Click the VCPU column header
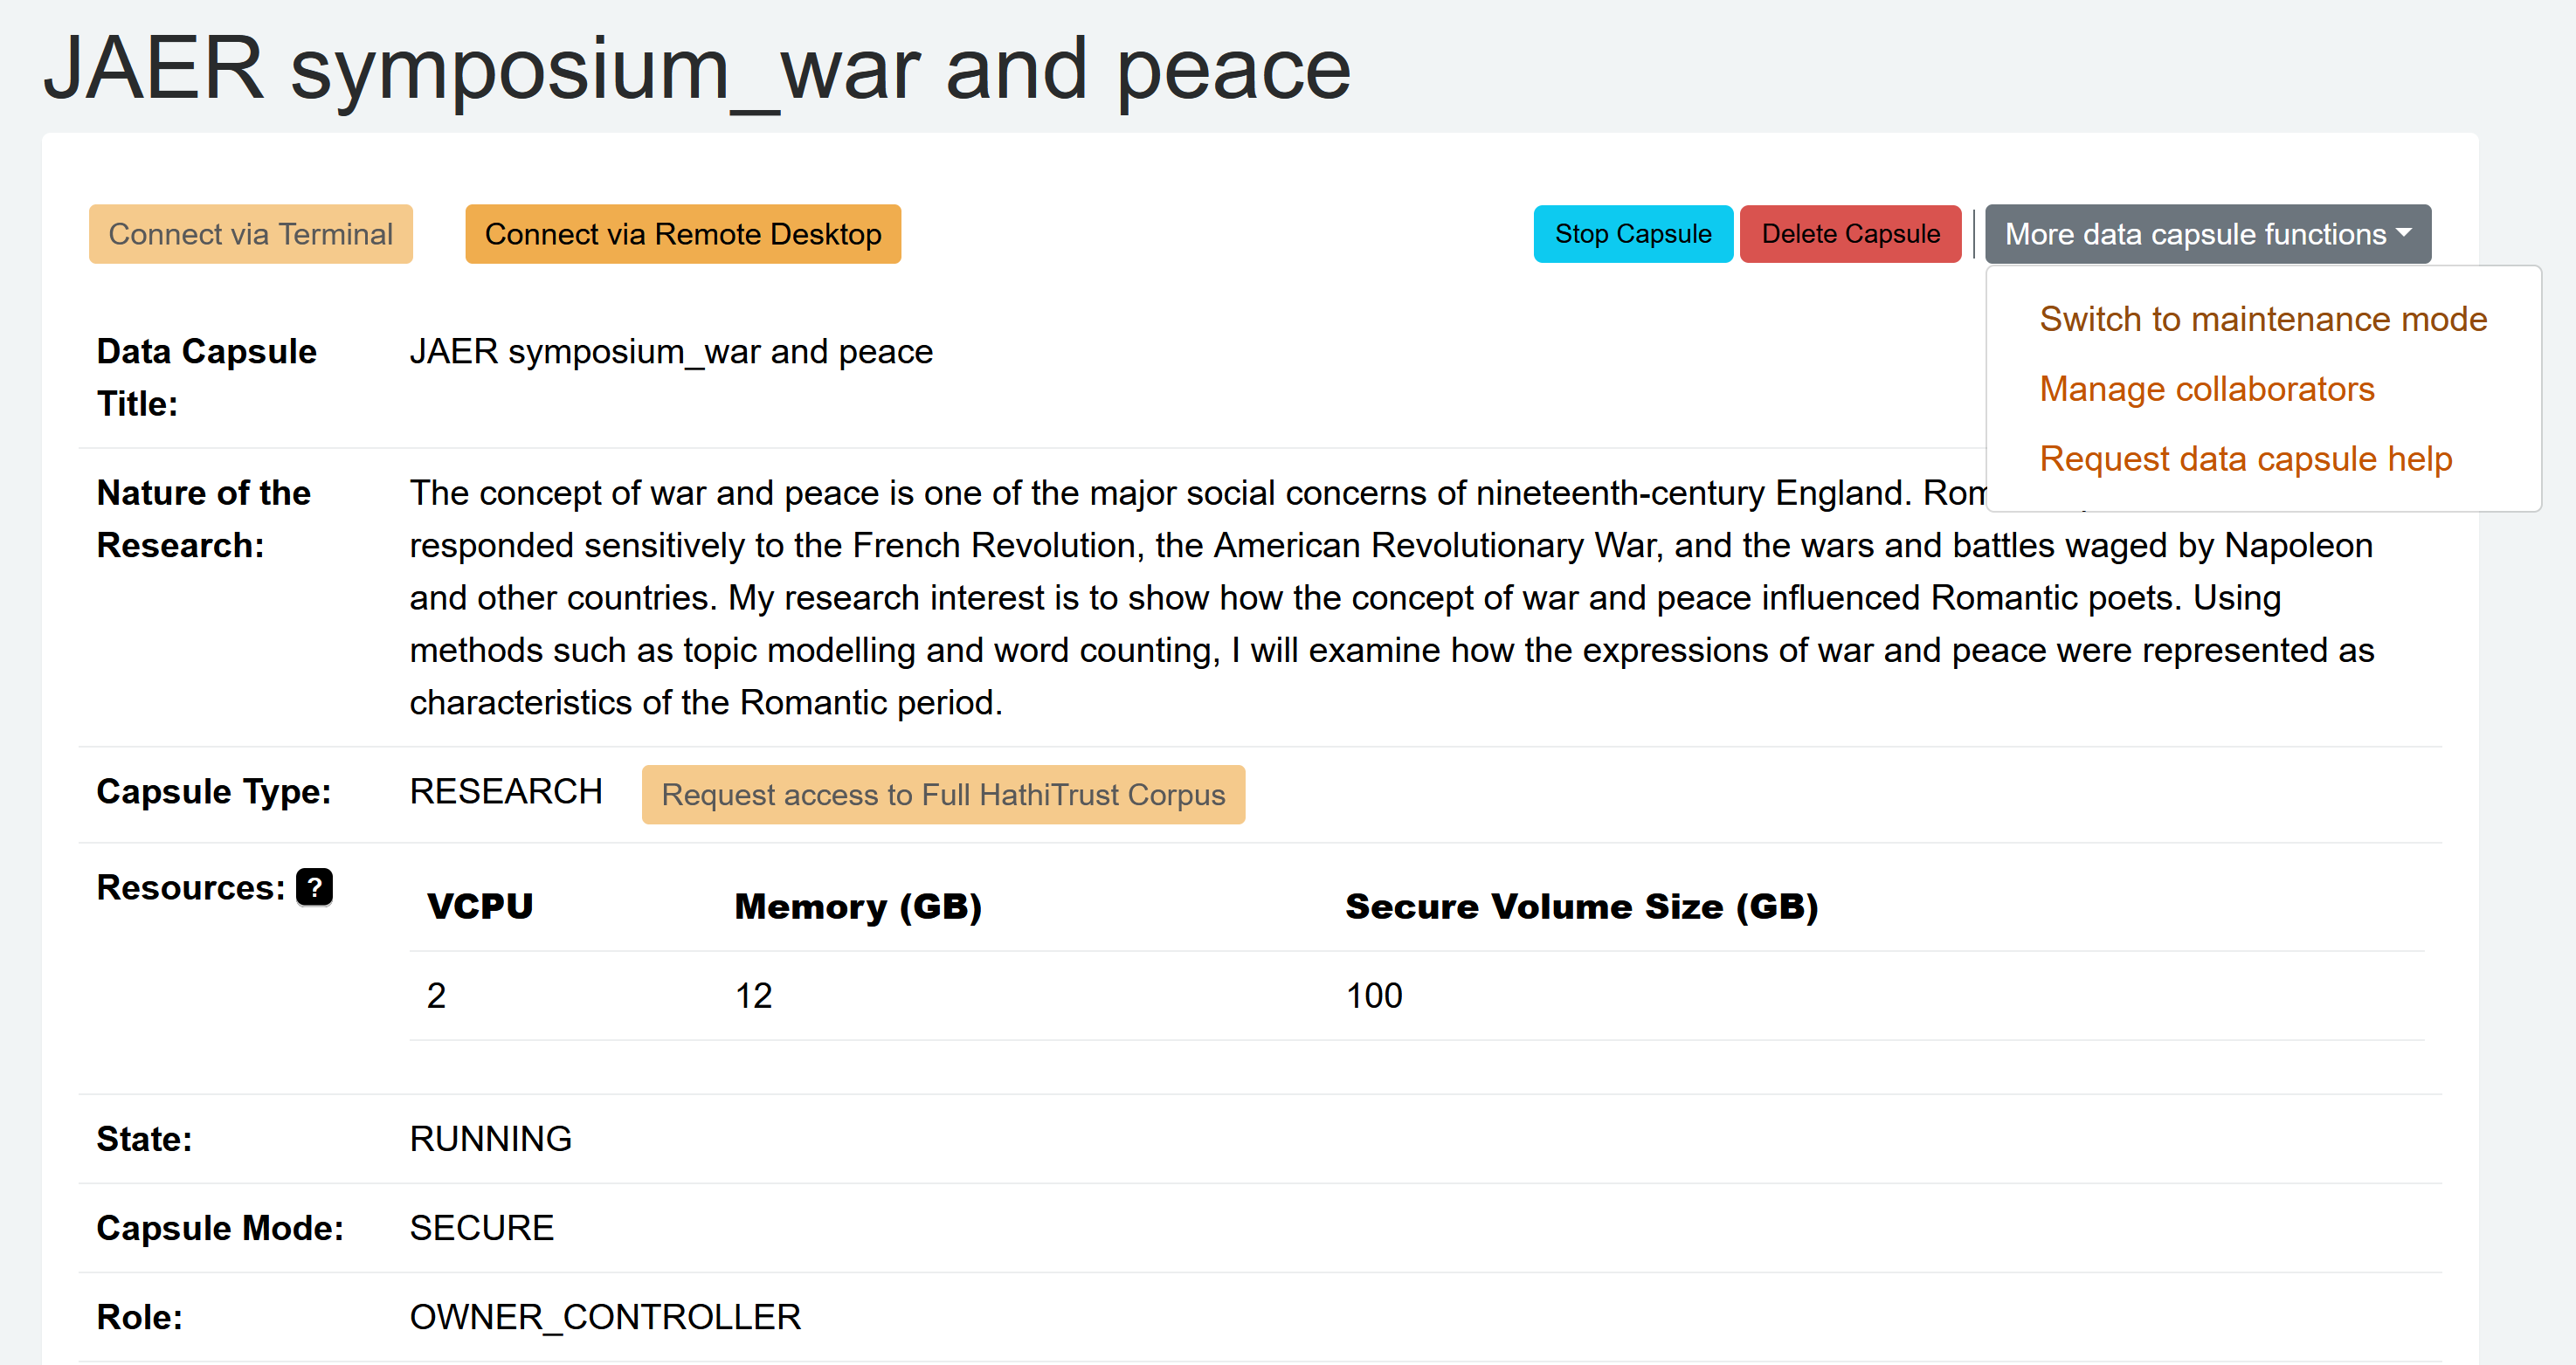 coord(480,906)
